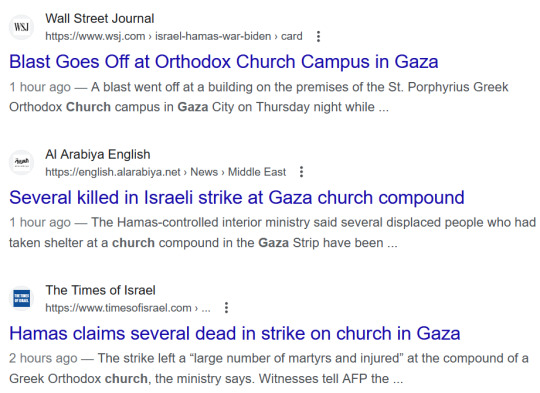Image resolution: width=540 pixels, height=393 pixels.
Task: Open 'Blast Goes Off at Orthodox Church Campus' headline
Action: [x=224, y=62]
